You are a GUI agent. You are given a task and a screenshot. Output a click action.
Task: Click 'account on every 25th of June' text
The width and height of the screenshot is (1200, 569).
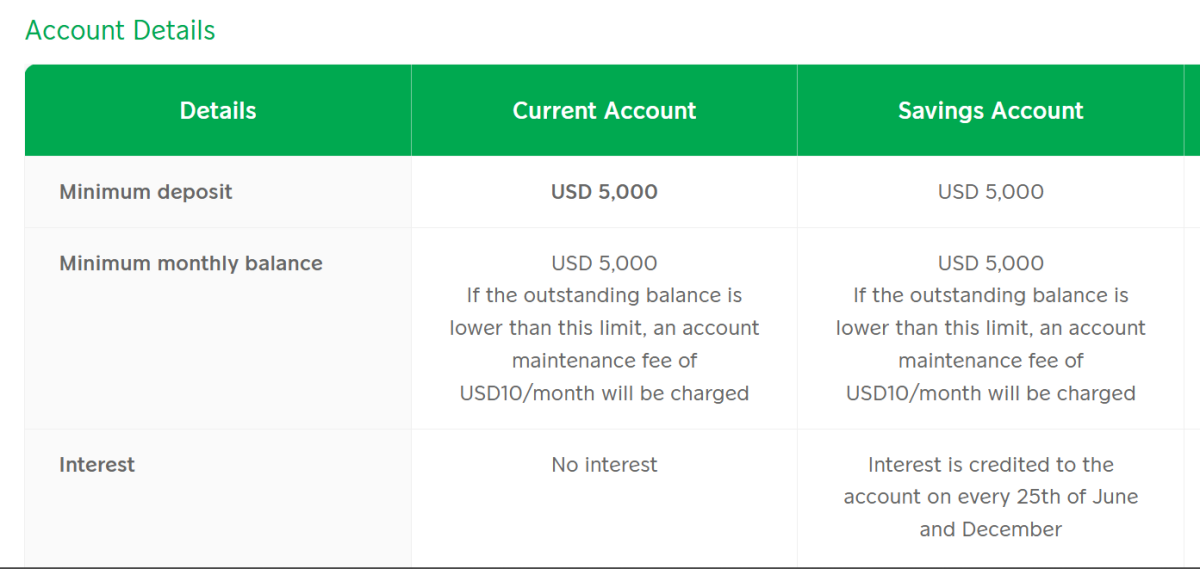click(990, 497)
